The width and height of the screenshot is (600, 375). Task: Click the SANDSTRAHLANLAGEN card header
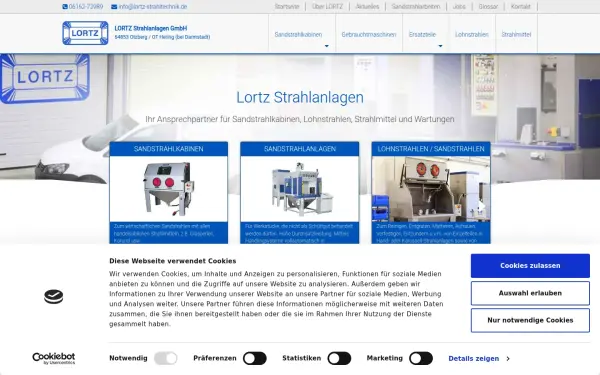click(300, 149)
